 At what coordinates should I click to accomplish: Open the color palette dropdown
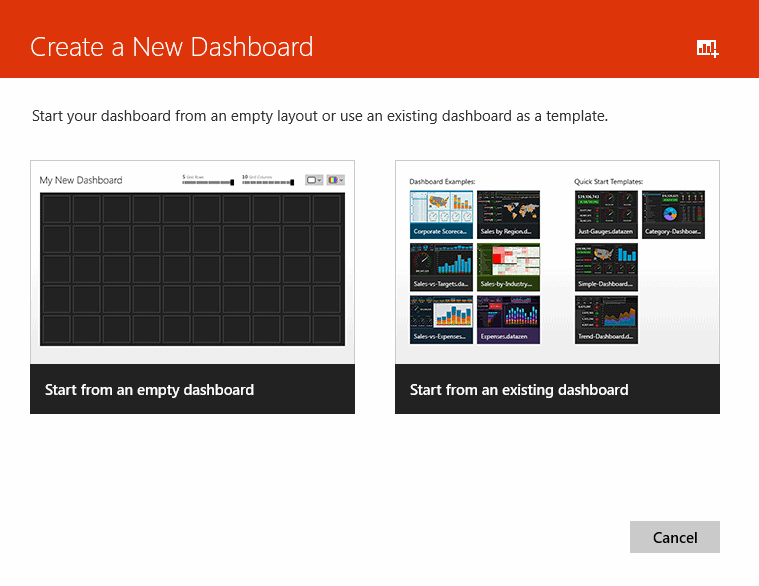pos(336,180)
